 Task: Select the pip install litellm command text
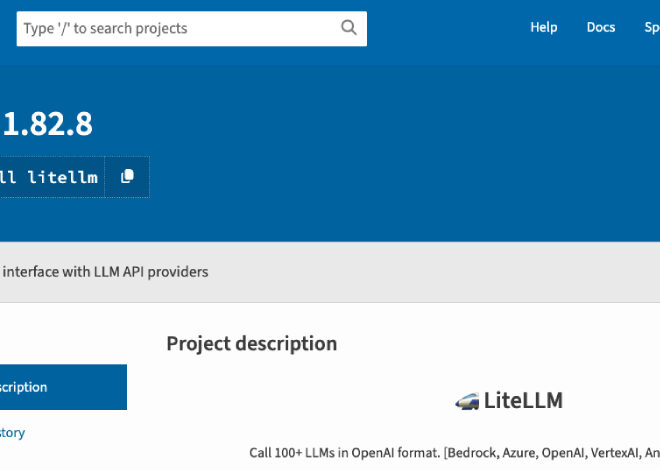click(49, 177)
